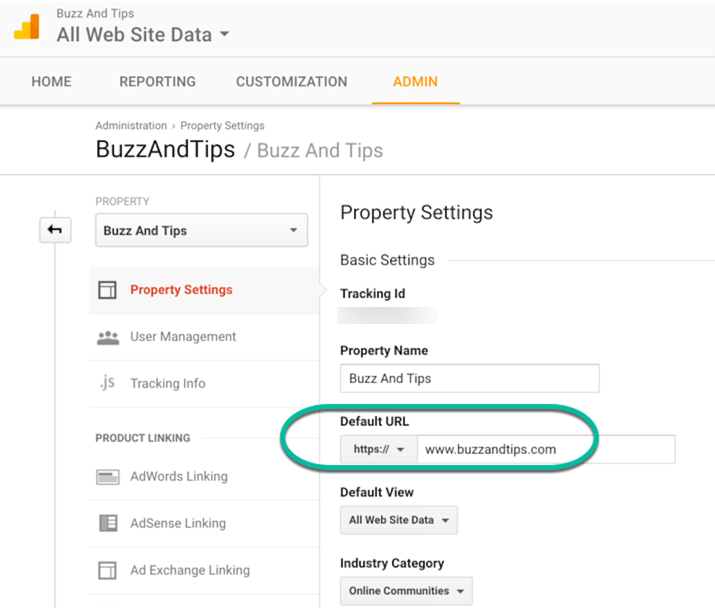
Task: Click the Ad Exchange Linking icon
Action: click(x=107, y=570)
